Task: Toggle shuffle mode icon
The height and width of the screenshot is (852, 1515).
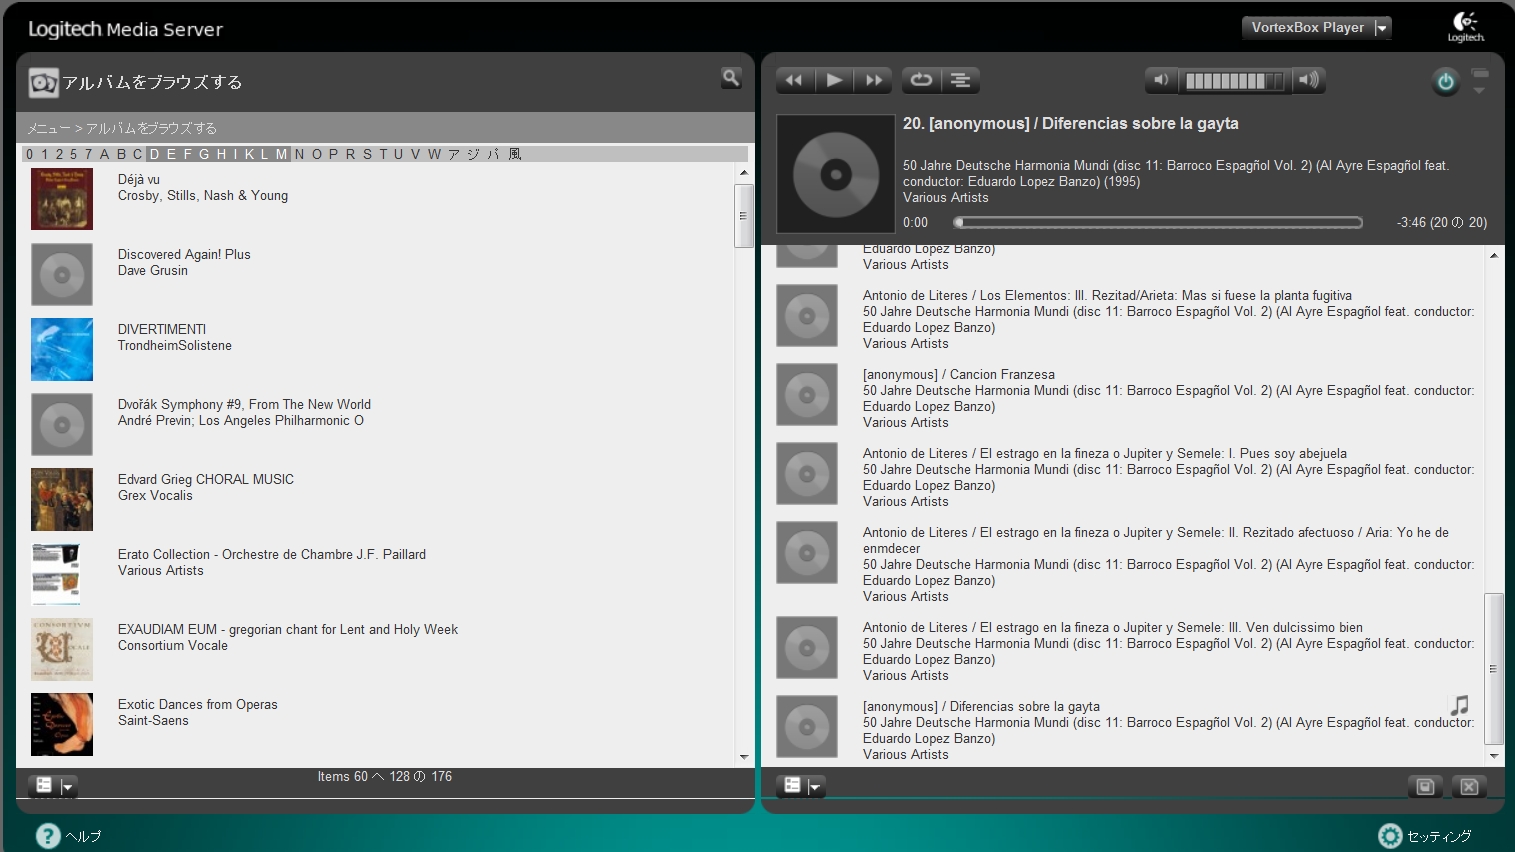Action: coord(960,80)
